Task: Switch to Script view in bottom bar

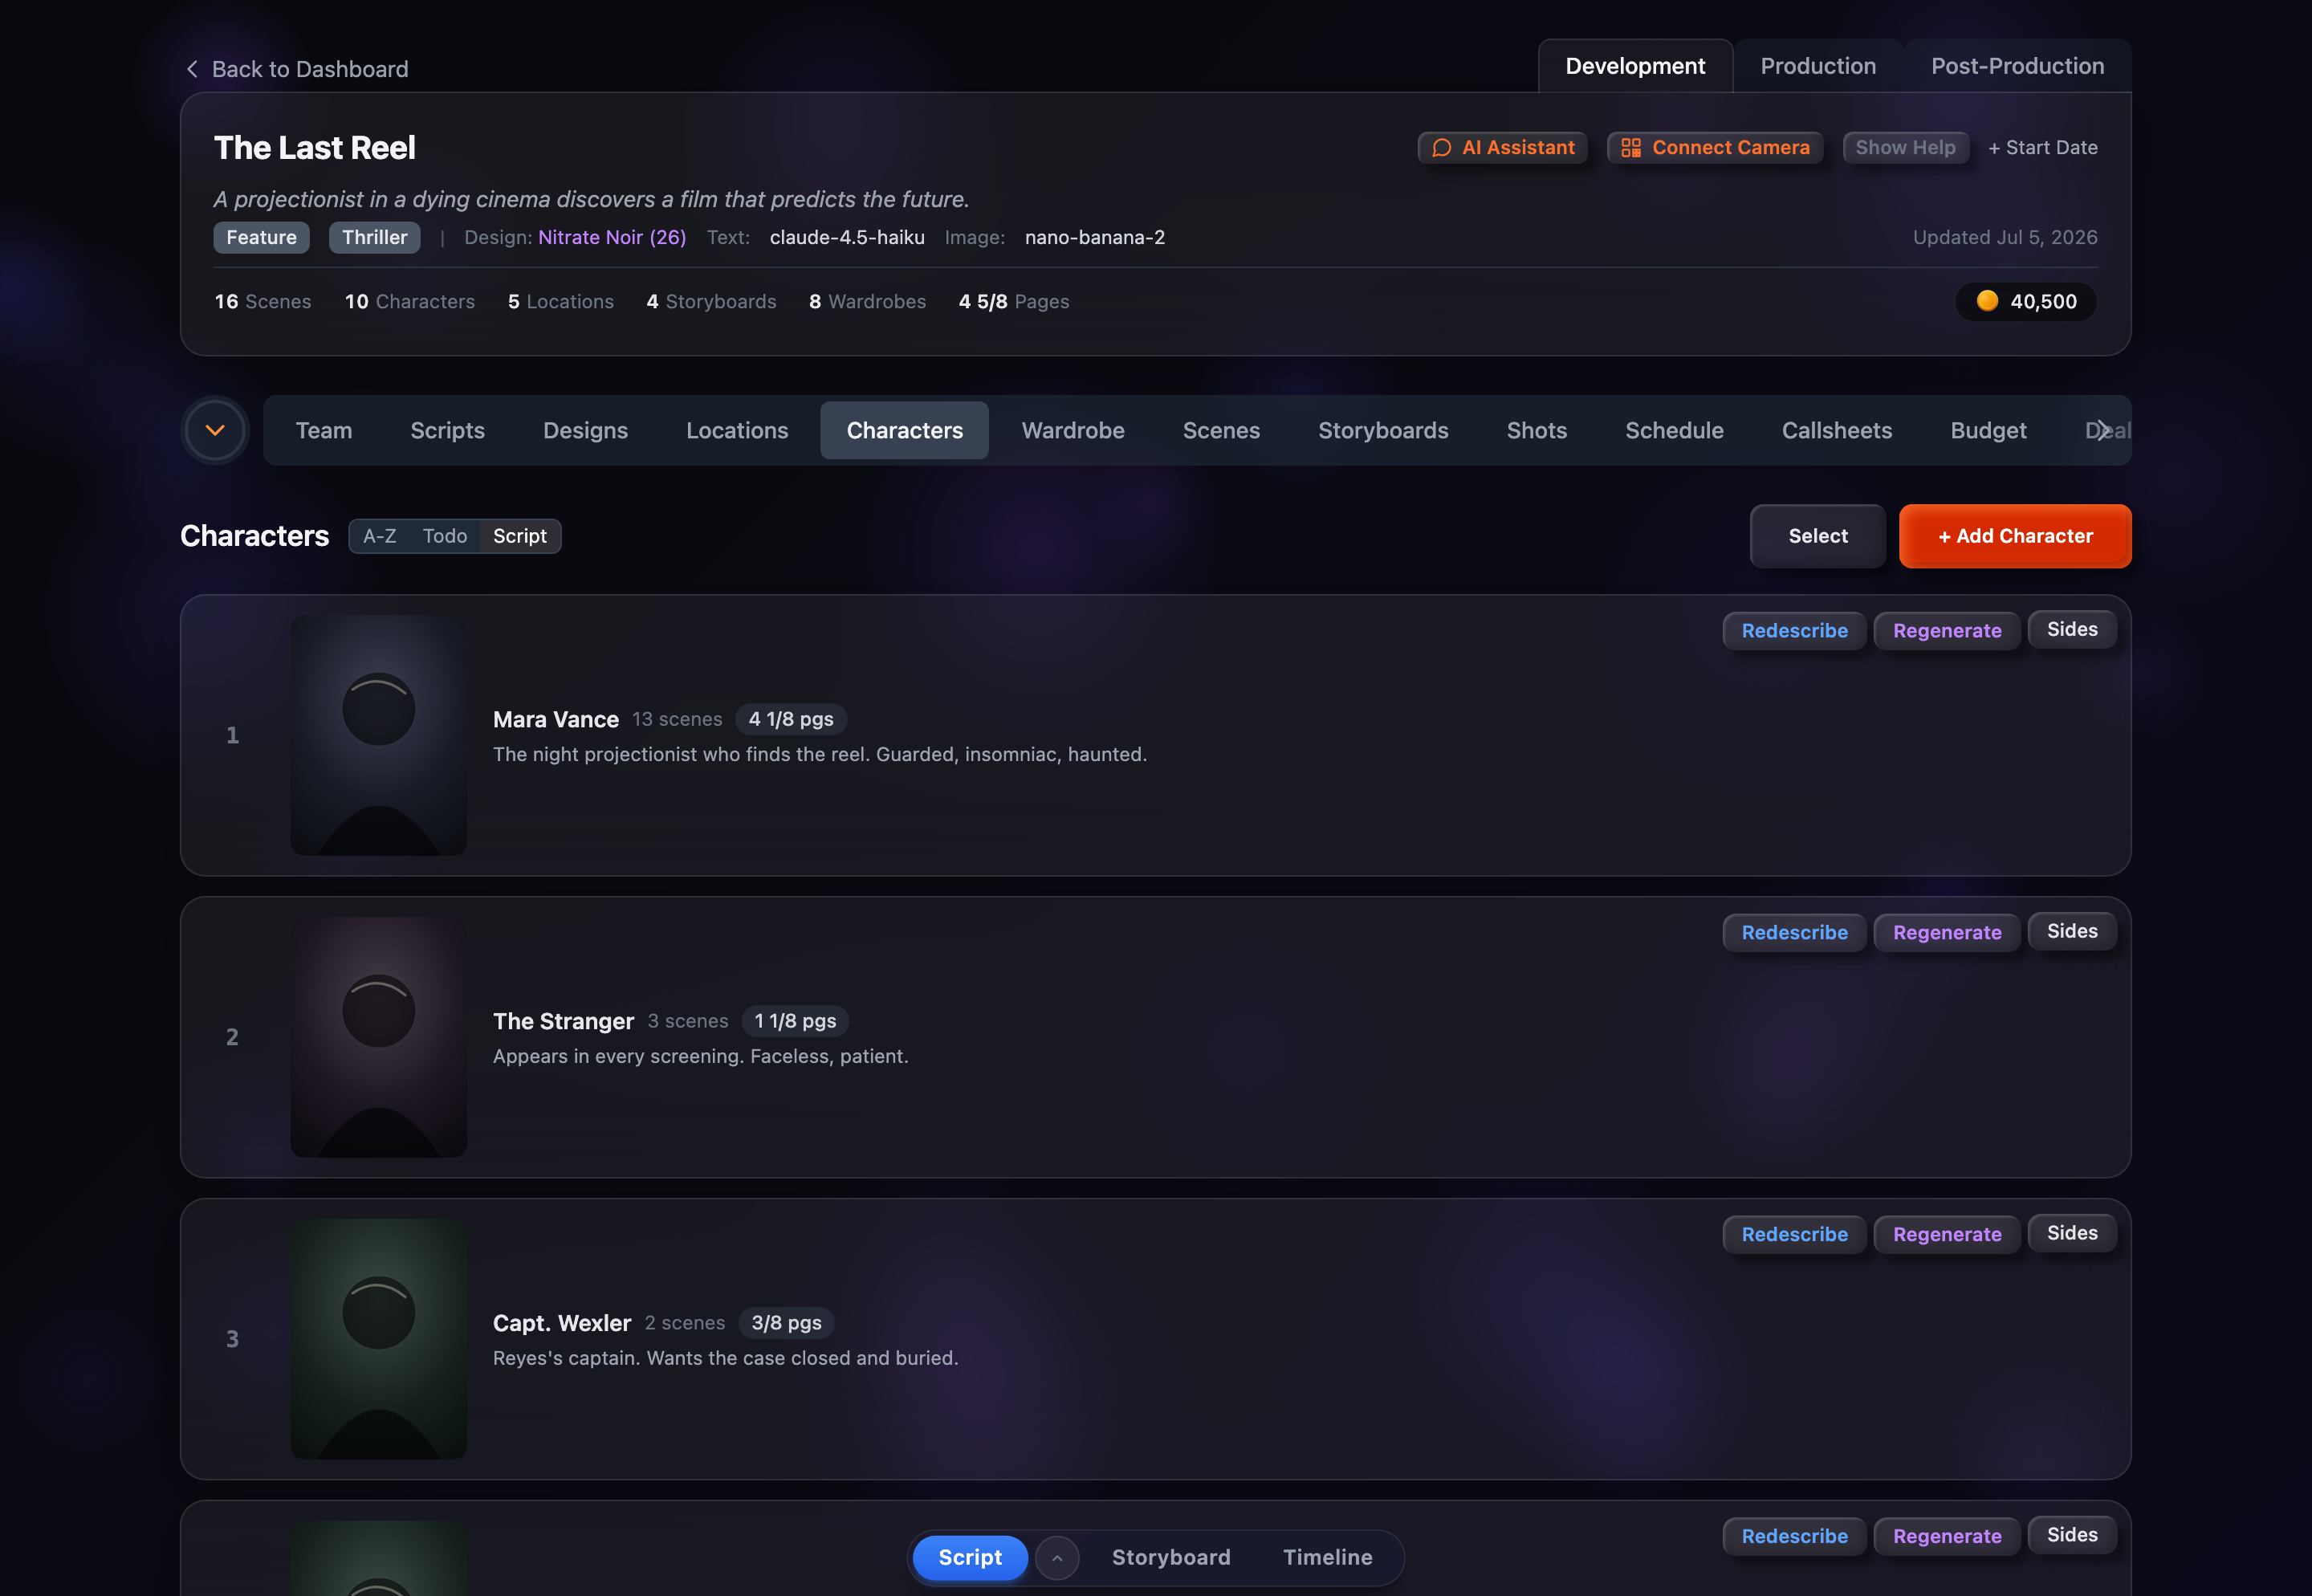Action: [970, 1557]
